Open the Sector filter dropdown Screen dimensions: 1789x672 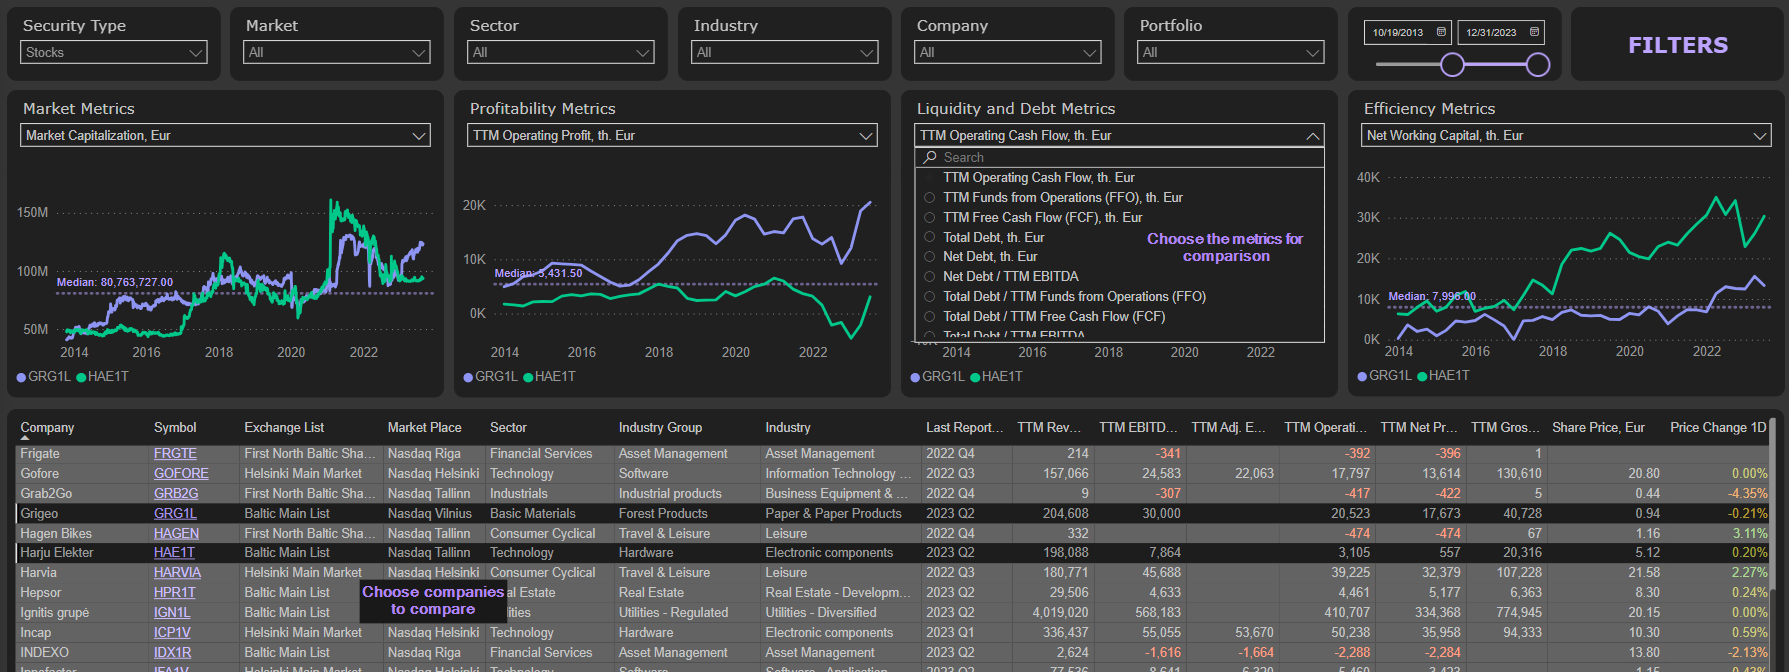tap(561, 52)
